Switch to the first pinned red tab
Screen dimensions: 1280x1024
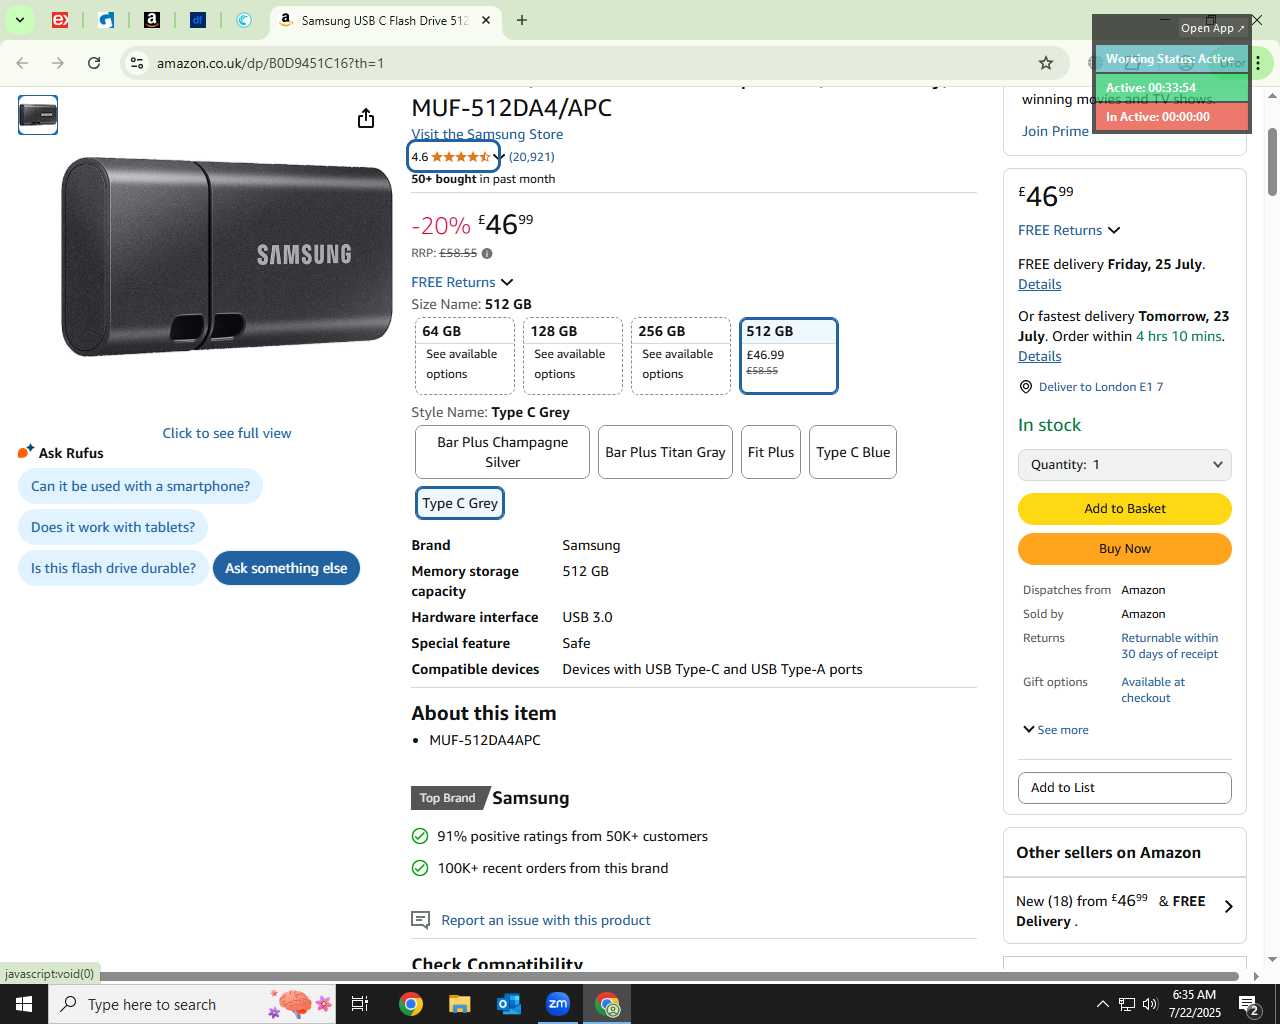click(60, 20)
